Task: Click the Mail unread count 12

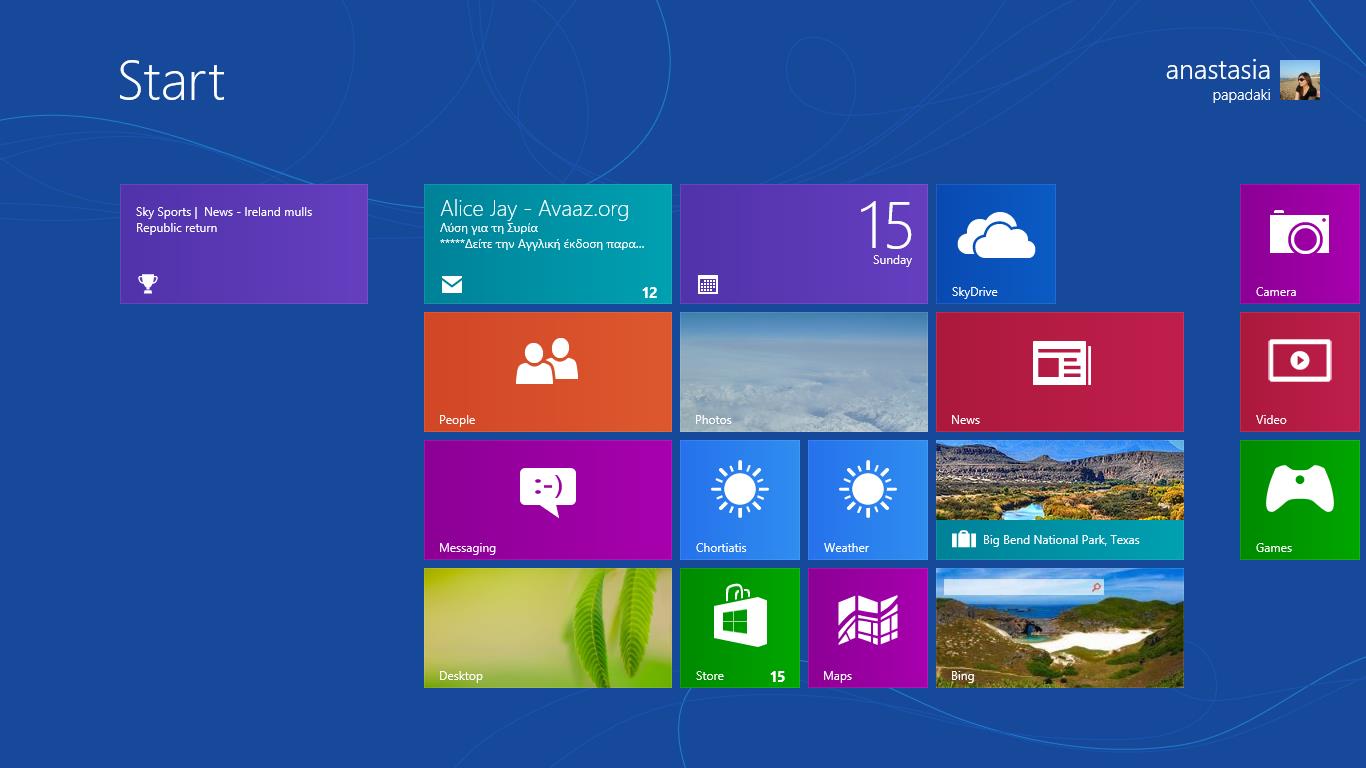Action: click(x=649, y=293)
